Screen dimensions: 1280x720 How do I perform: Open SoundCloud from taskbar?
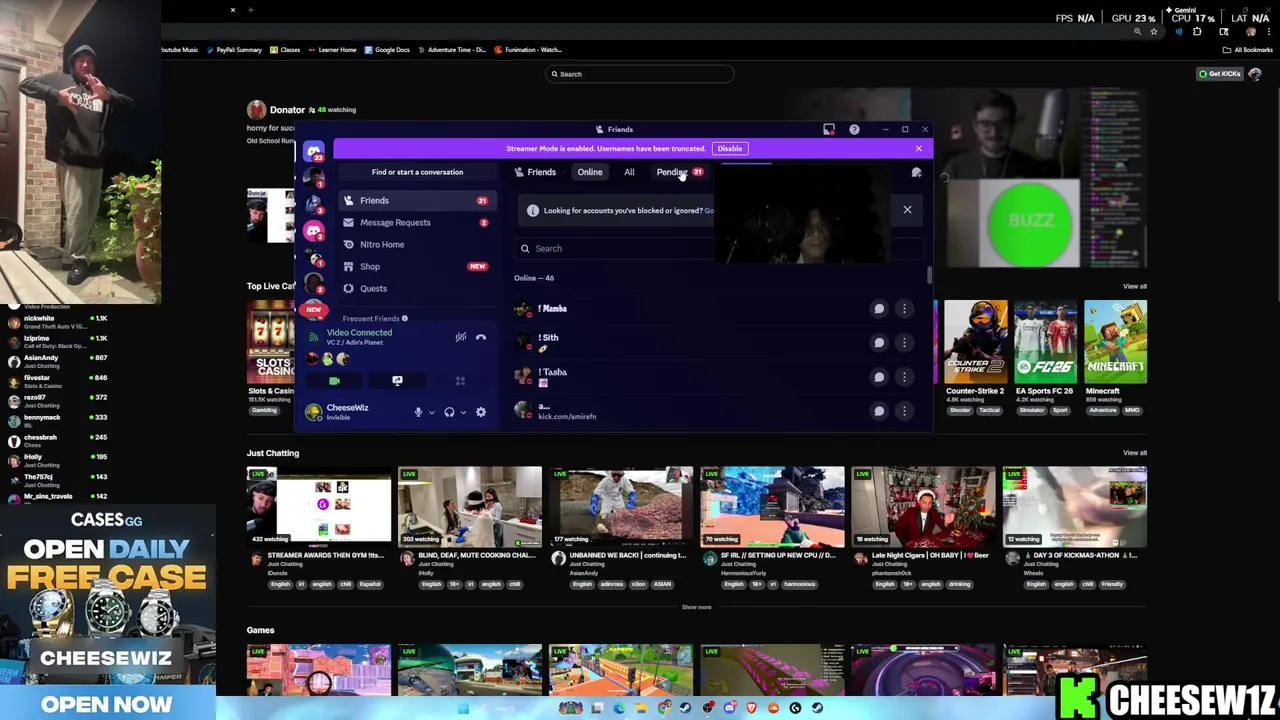[x=773, y=708]
